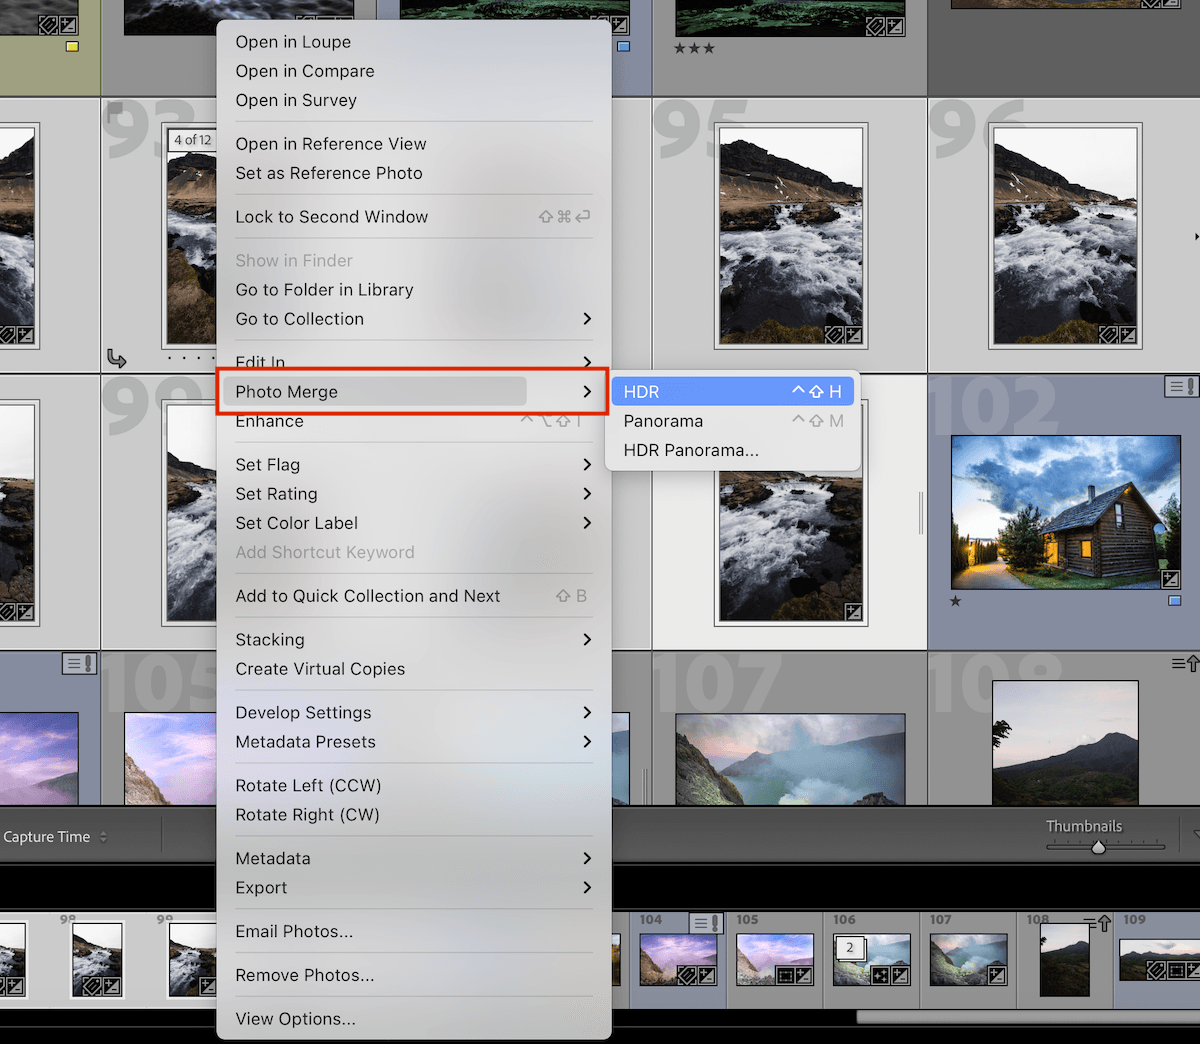This screenshot has width=1200, height=1044.
Task: Click the '4 of 12' stack badge on photo 93
Action: pos(191,140)
